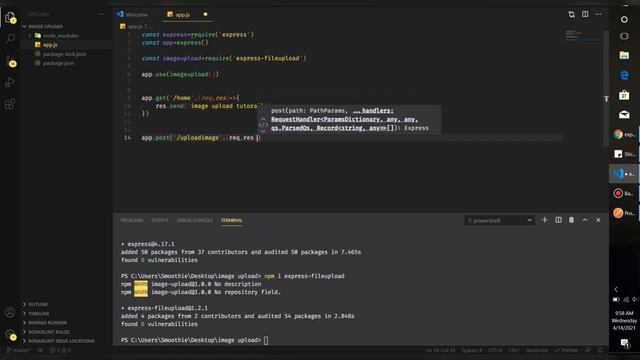The width and height of the screenshot is (640, 360).
Task: Switch to Postman on the taskbar
Action: click(624, 213)
